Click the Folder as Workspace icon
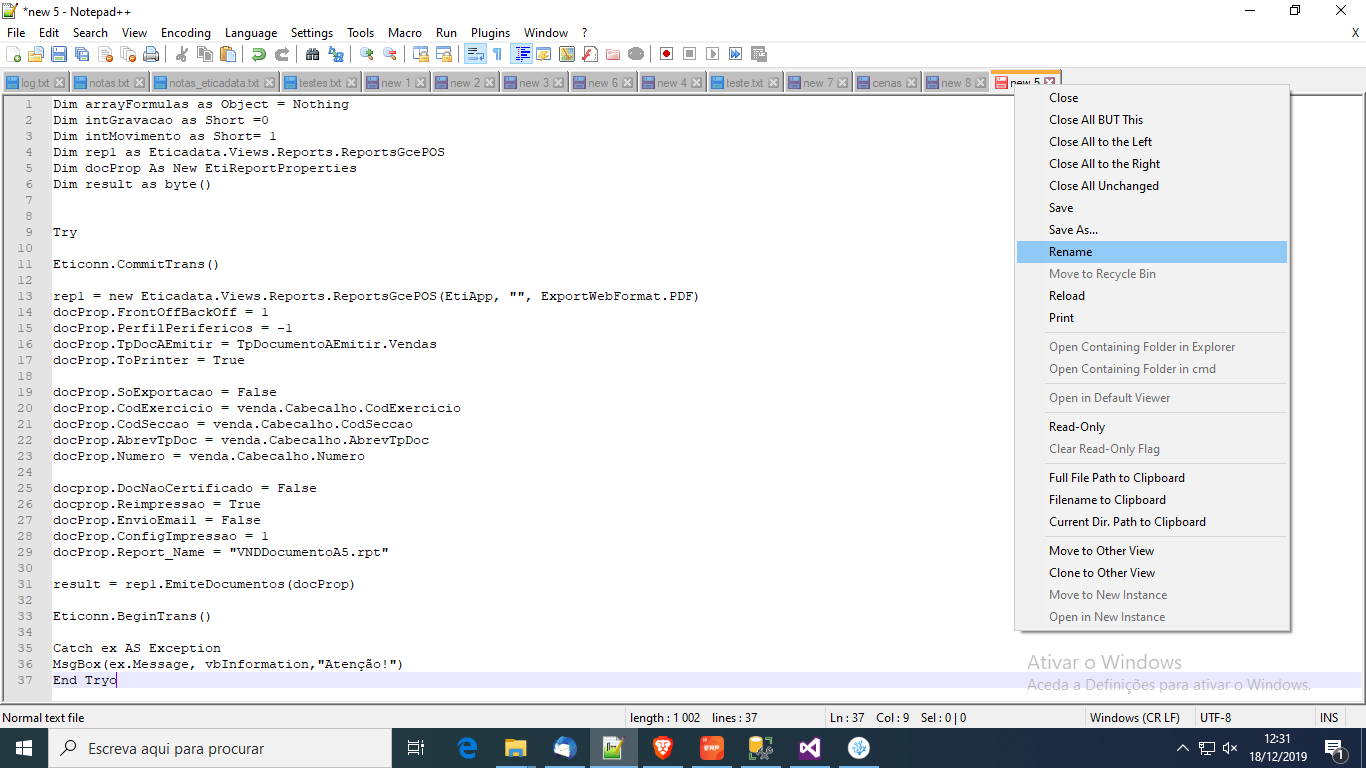This screenshot has width=1366, height=768. 613,54
